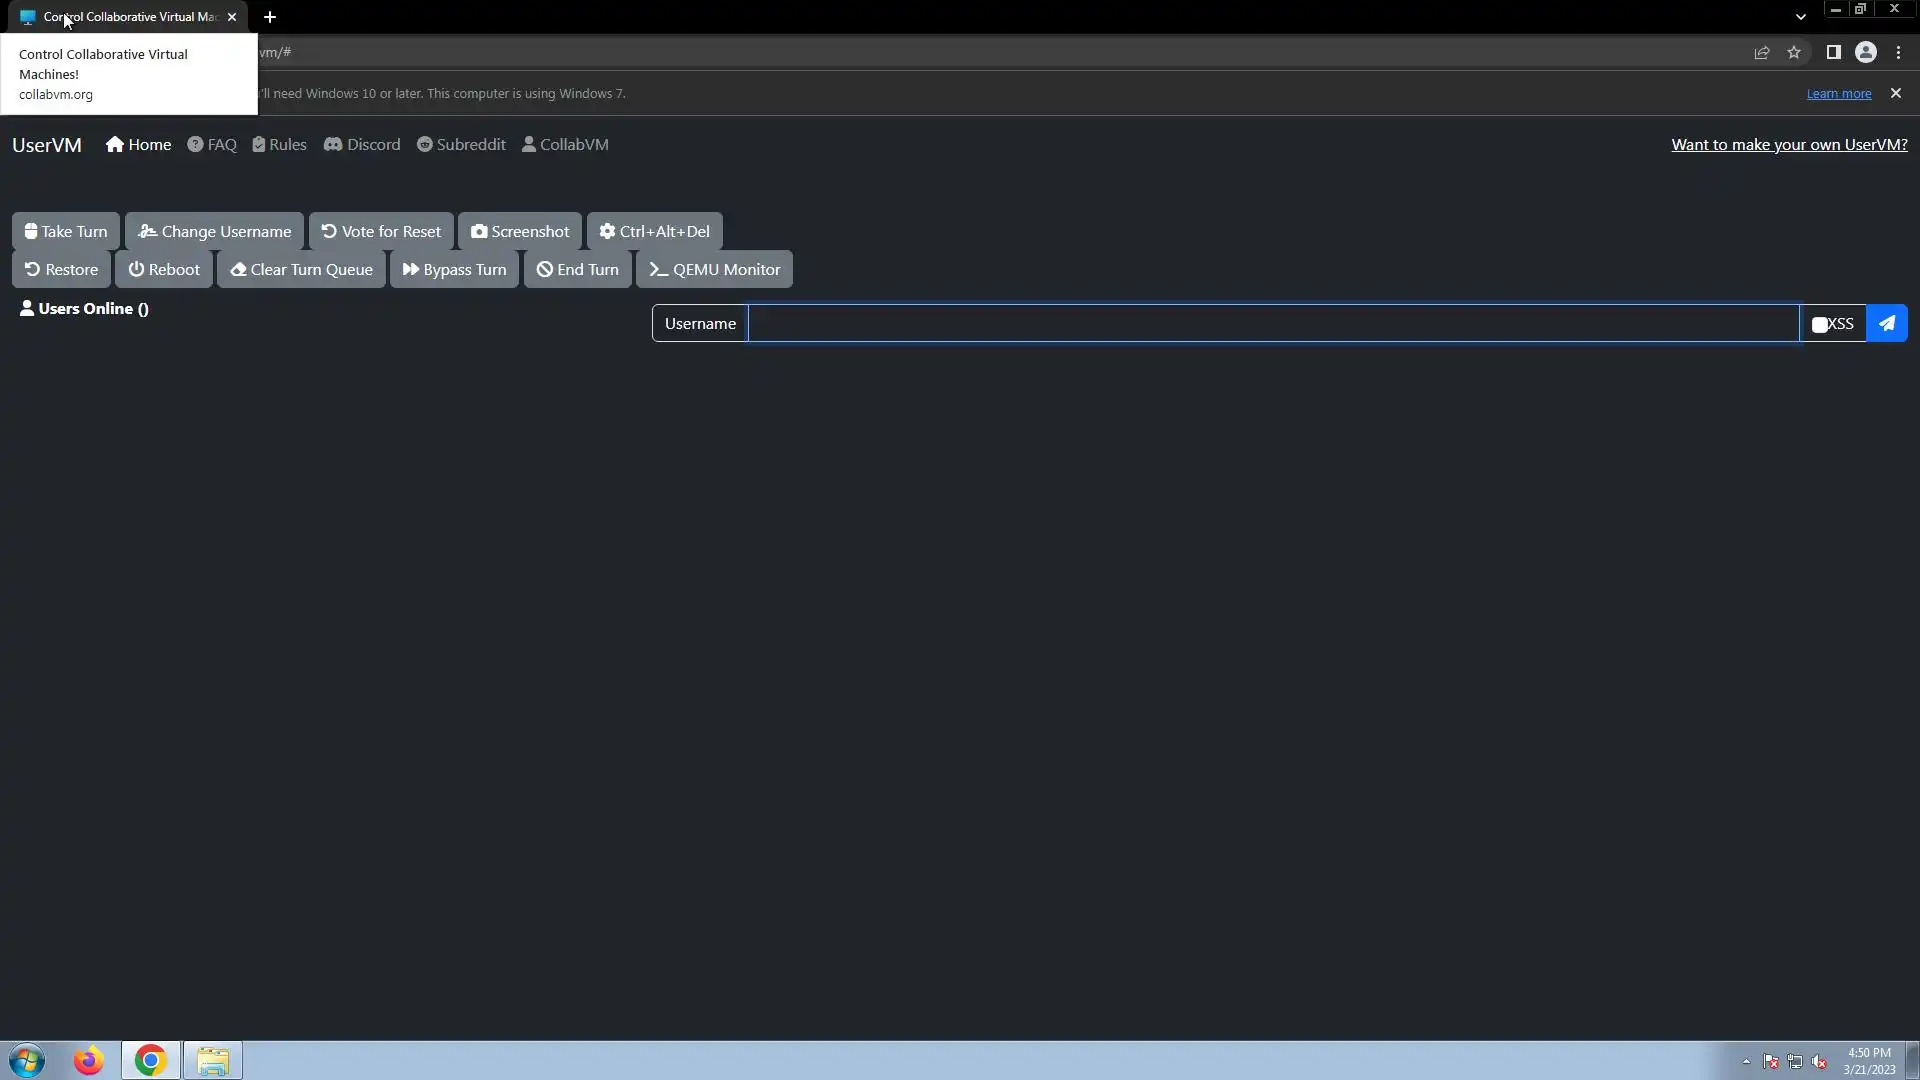Go to Rules page in navbar

point(279,144)
